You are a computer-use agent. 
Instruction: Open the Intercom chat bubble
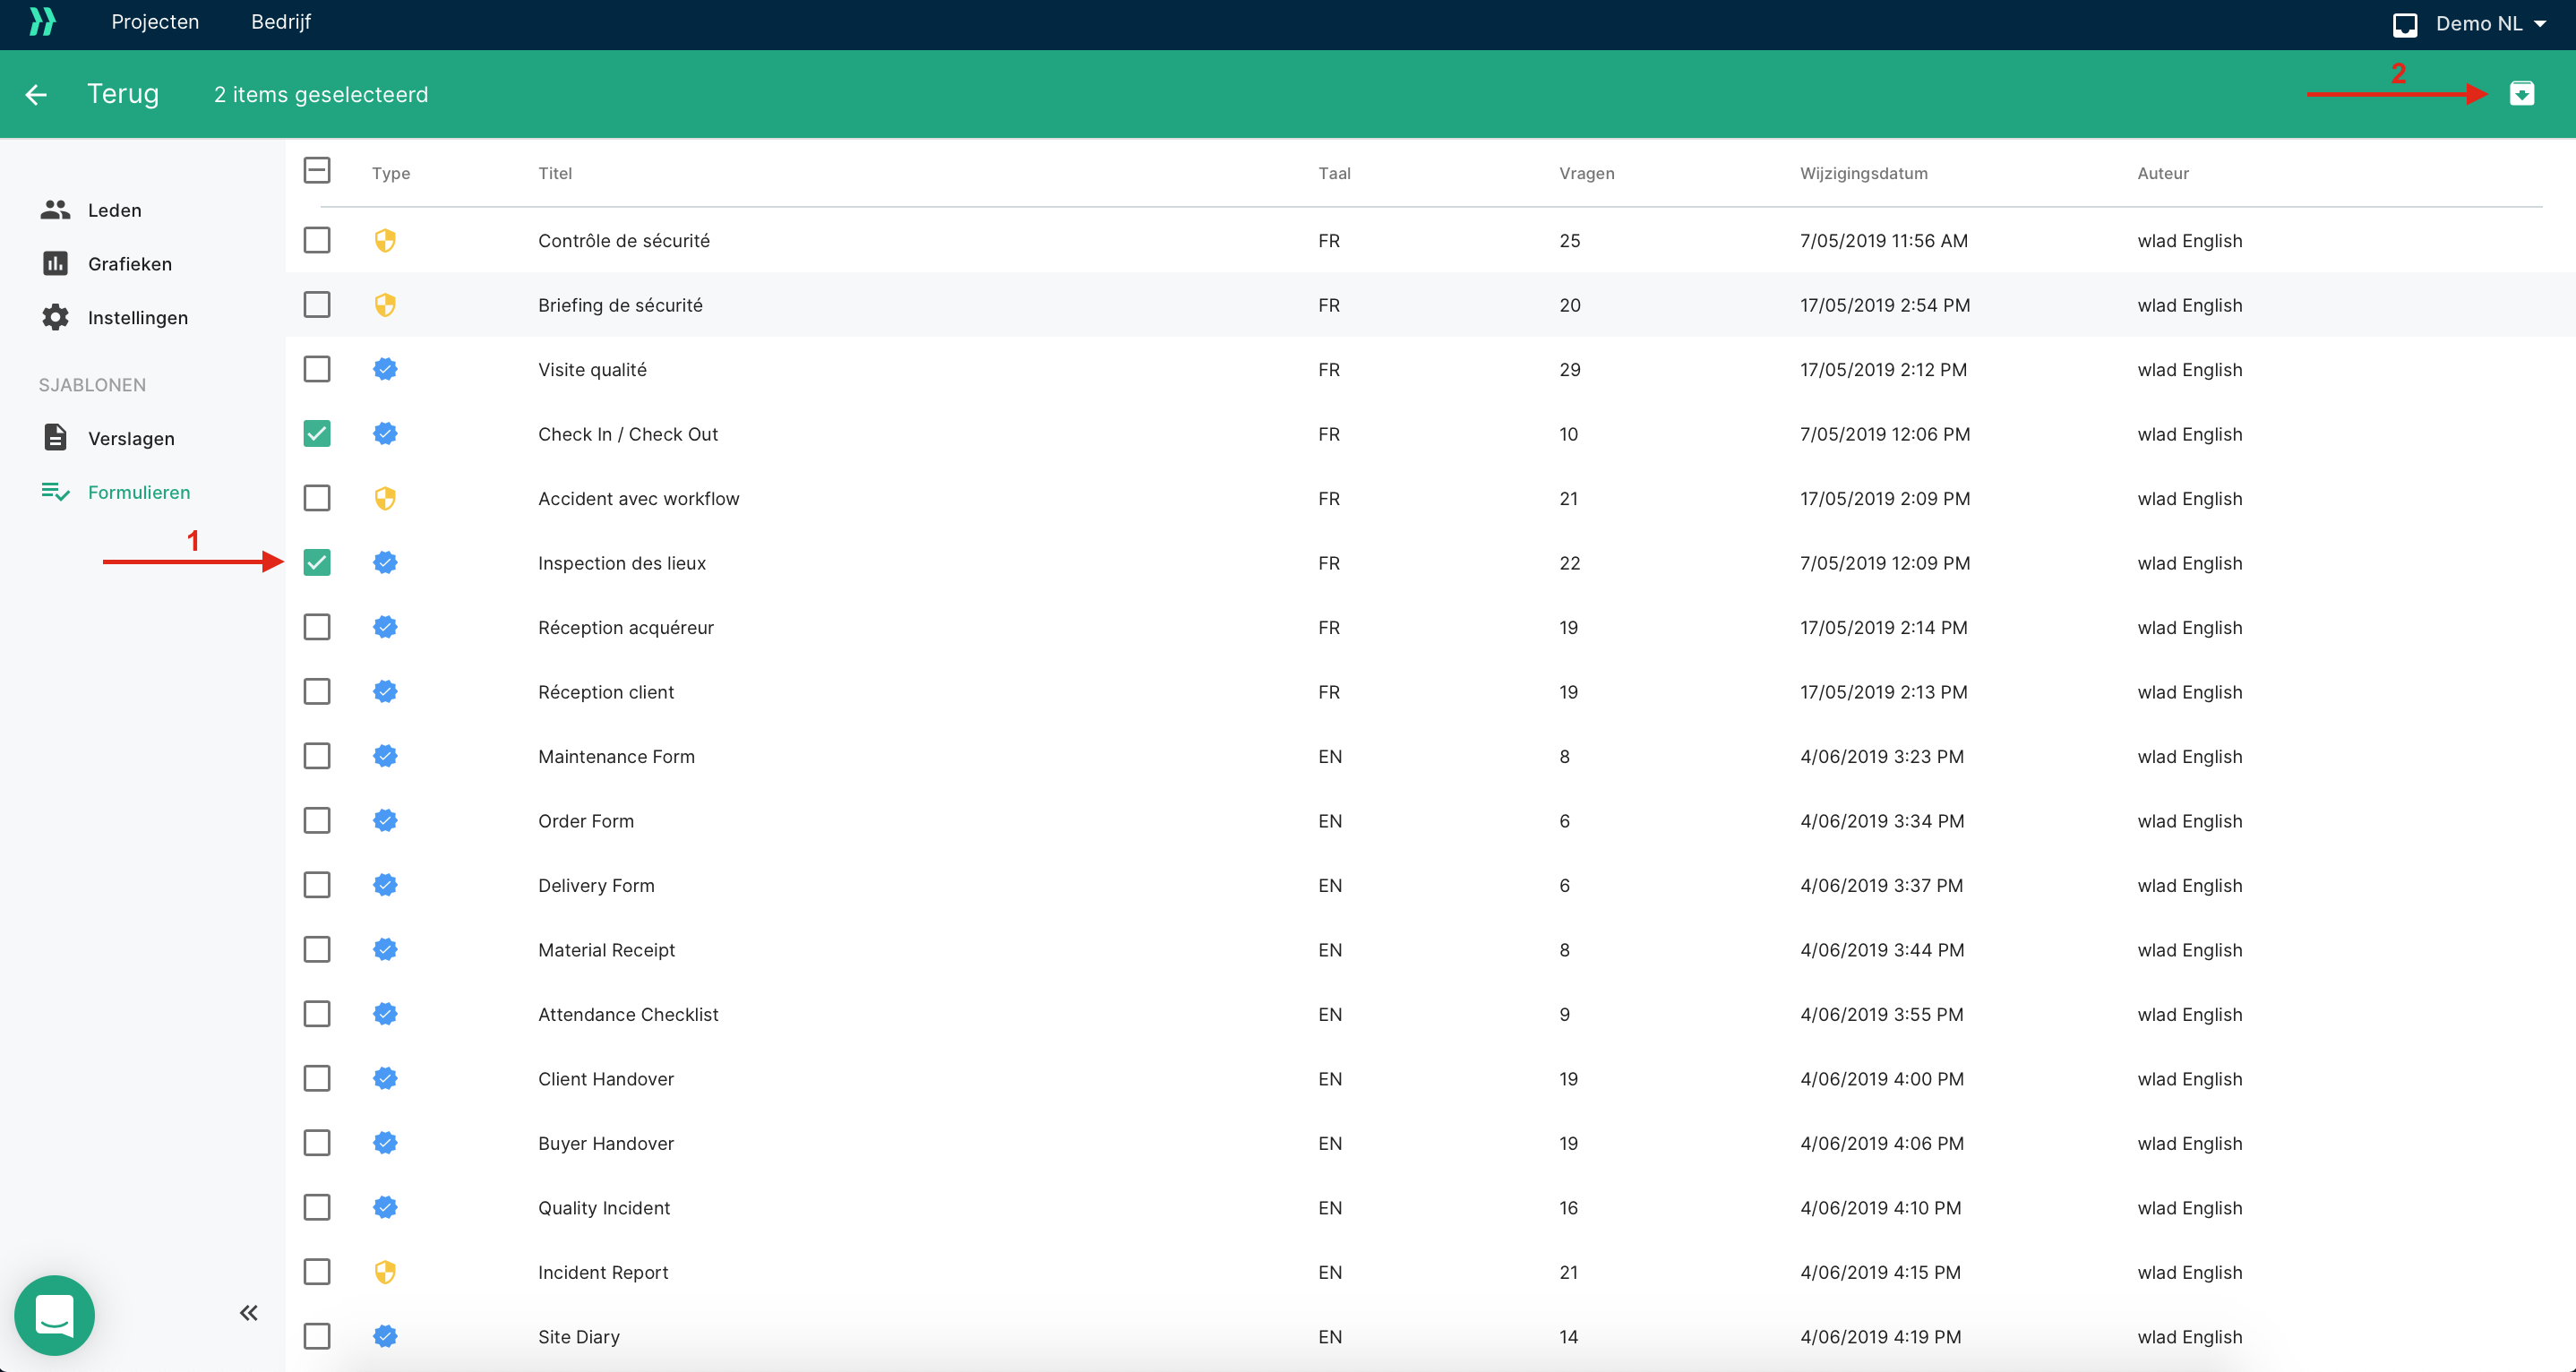(55, 1315)
